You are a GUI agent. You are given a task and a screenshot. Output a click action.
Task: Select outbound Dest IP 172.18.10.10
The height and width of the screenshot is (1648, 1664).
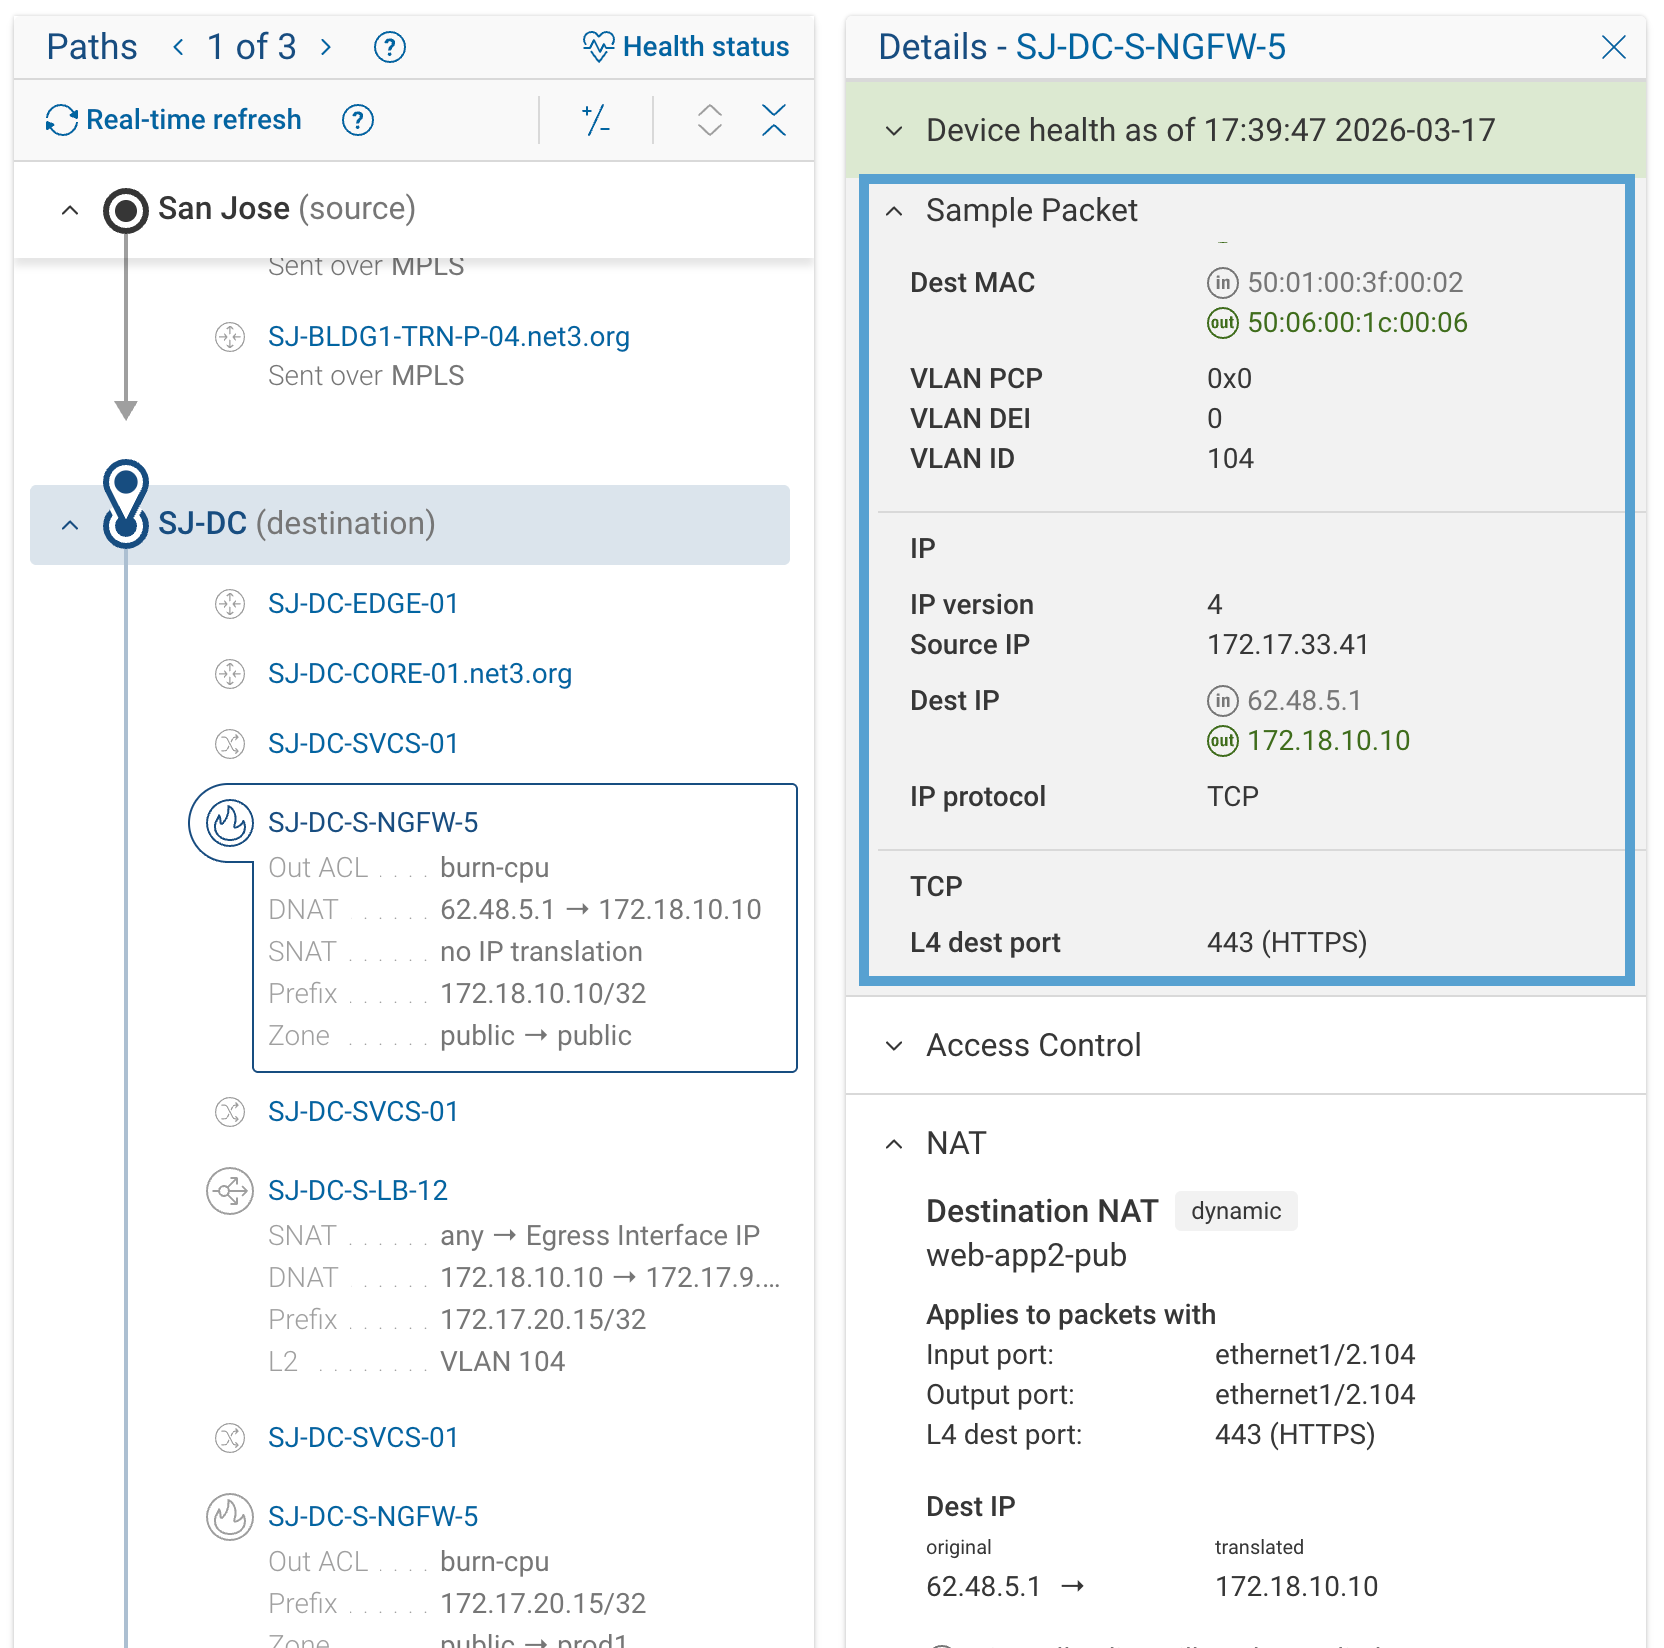point(1329,741)
